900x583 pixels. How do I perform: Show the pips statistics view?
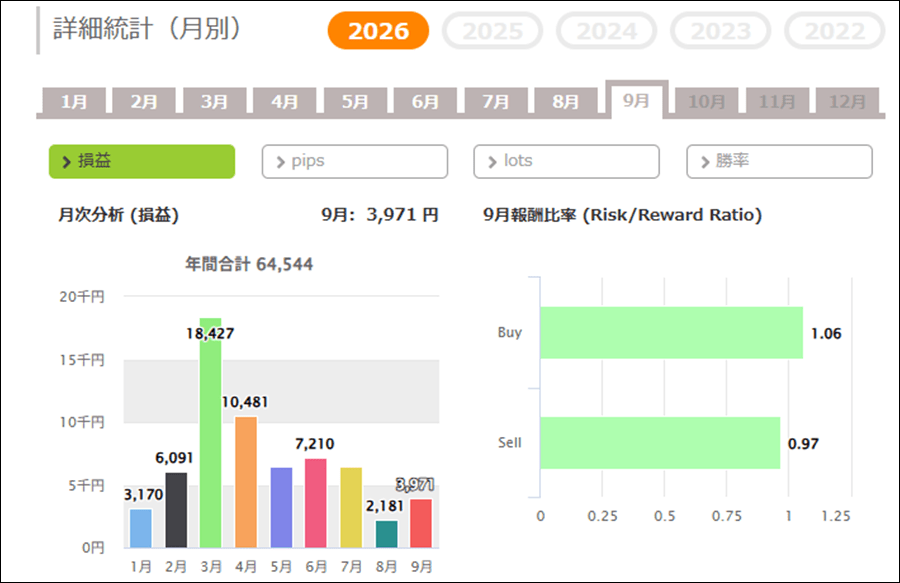point(355,161)
